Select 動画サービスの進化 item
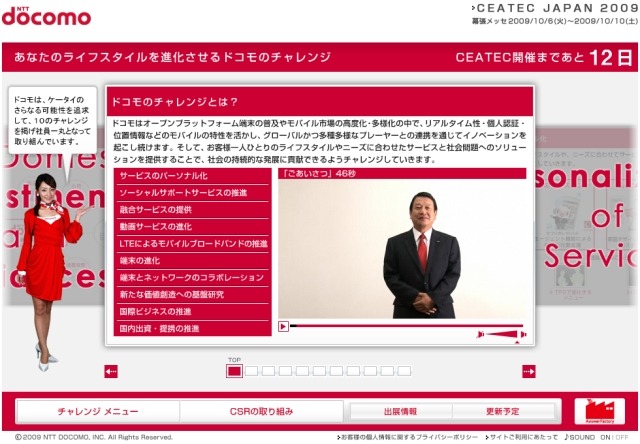 [x=193, y=227]
